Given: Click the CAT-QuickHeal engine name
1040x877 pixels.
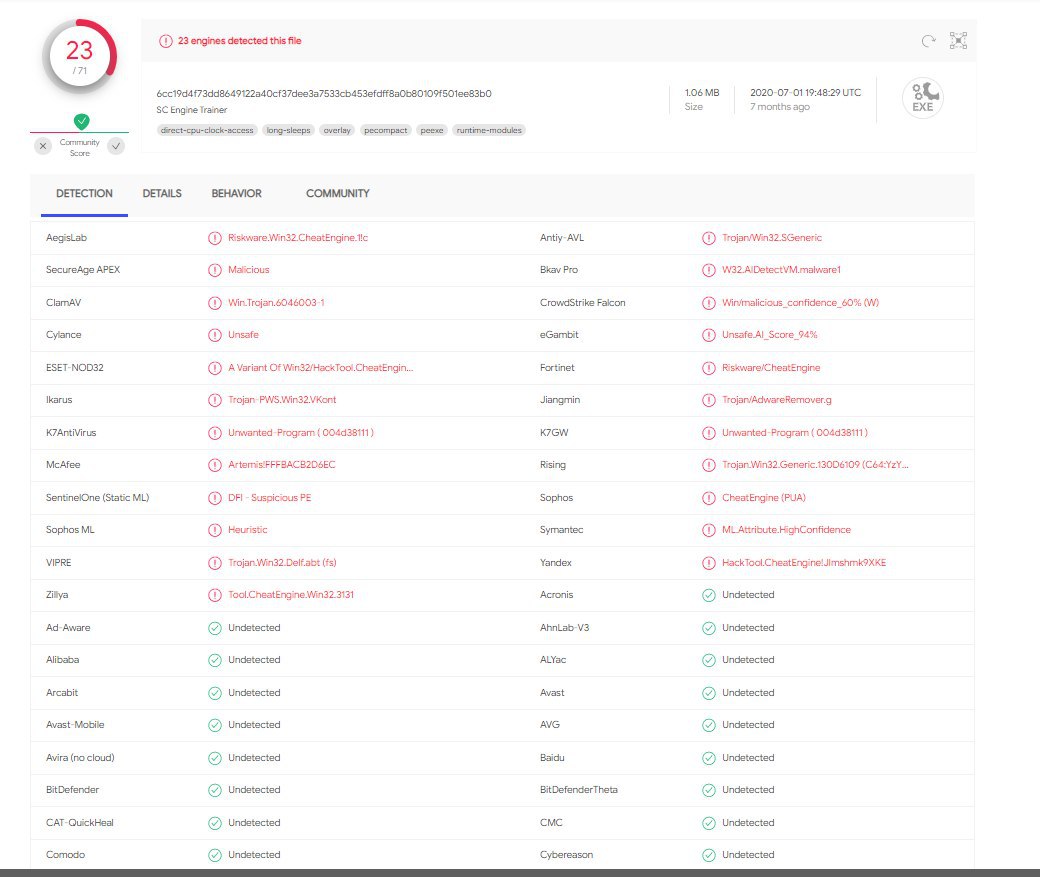Looking at the screenshot, I should pos(80,823).
